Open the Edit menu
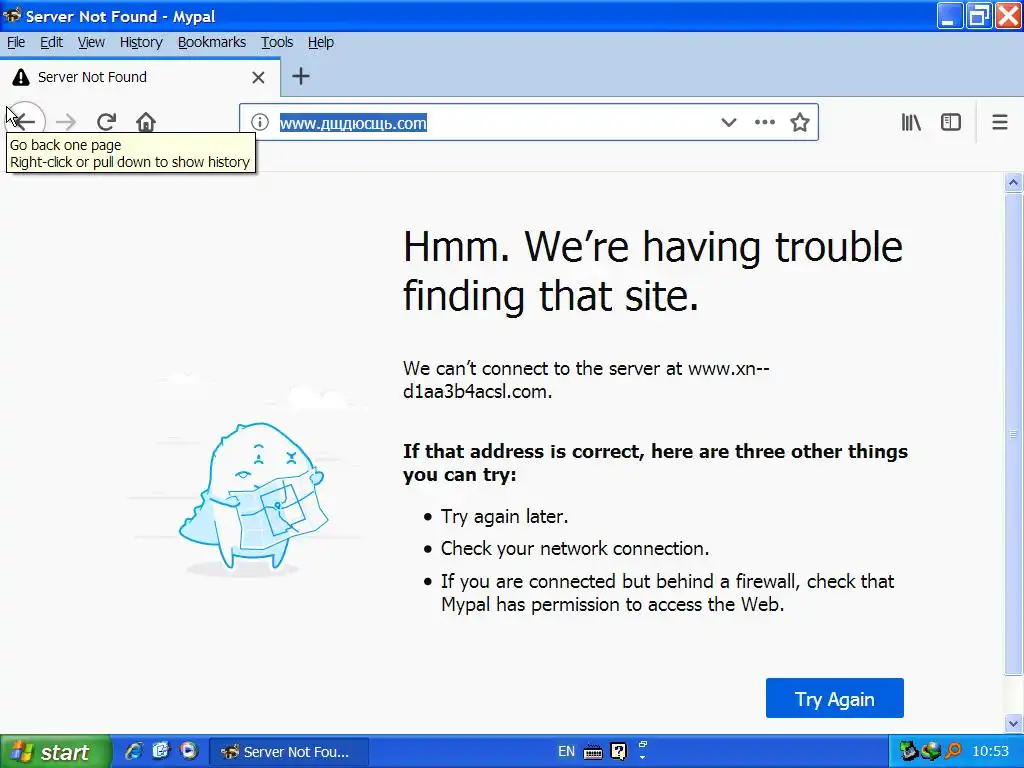Viewport: 1024px width, 768px height. tap(51, 42)
